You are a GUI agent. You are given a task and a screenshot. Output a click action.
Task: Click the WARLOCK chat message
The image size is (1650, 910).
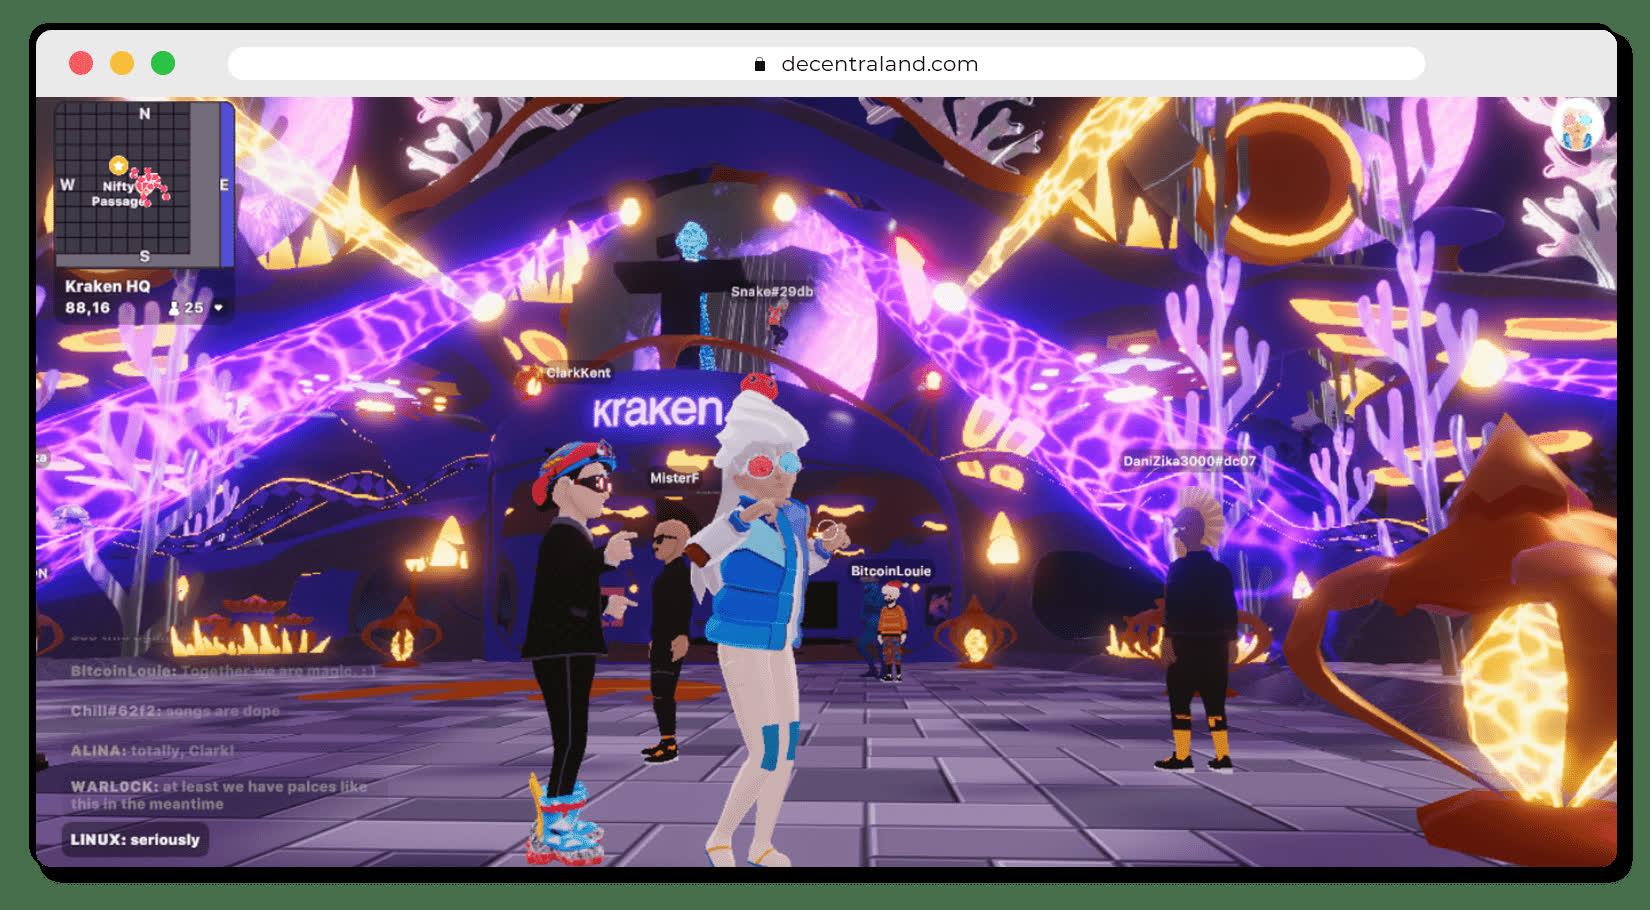(218, 795)
